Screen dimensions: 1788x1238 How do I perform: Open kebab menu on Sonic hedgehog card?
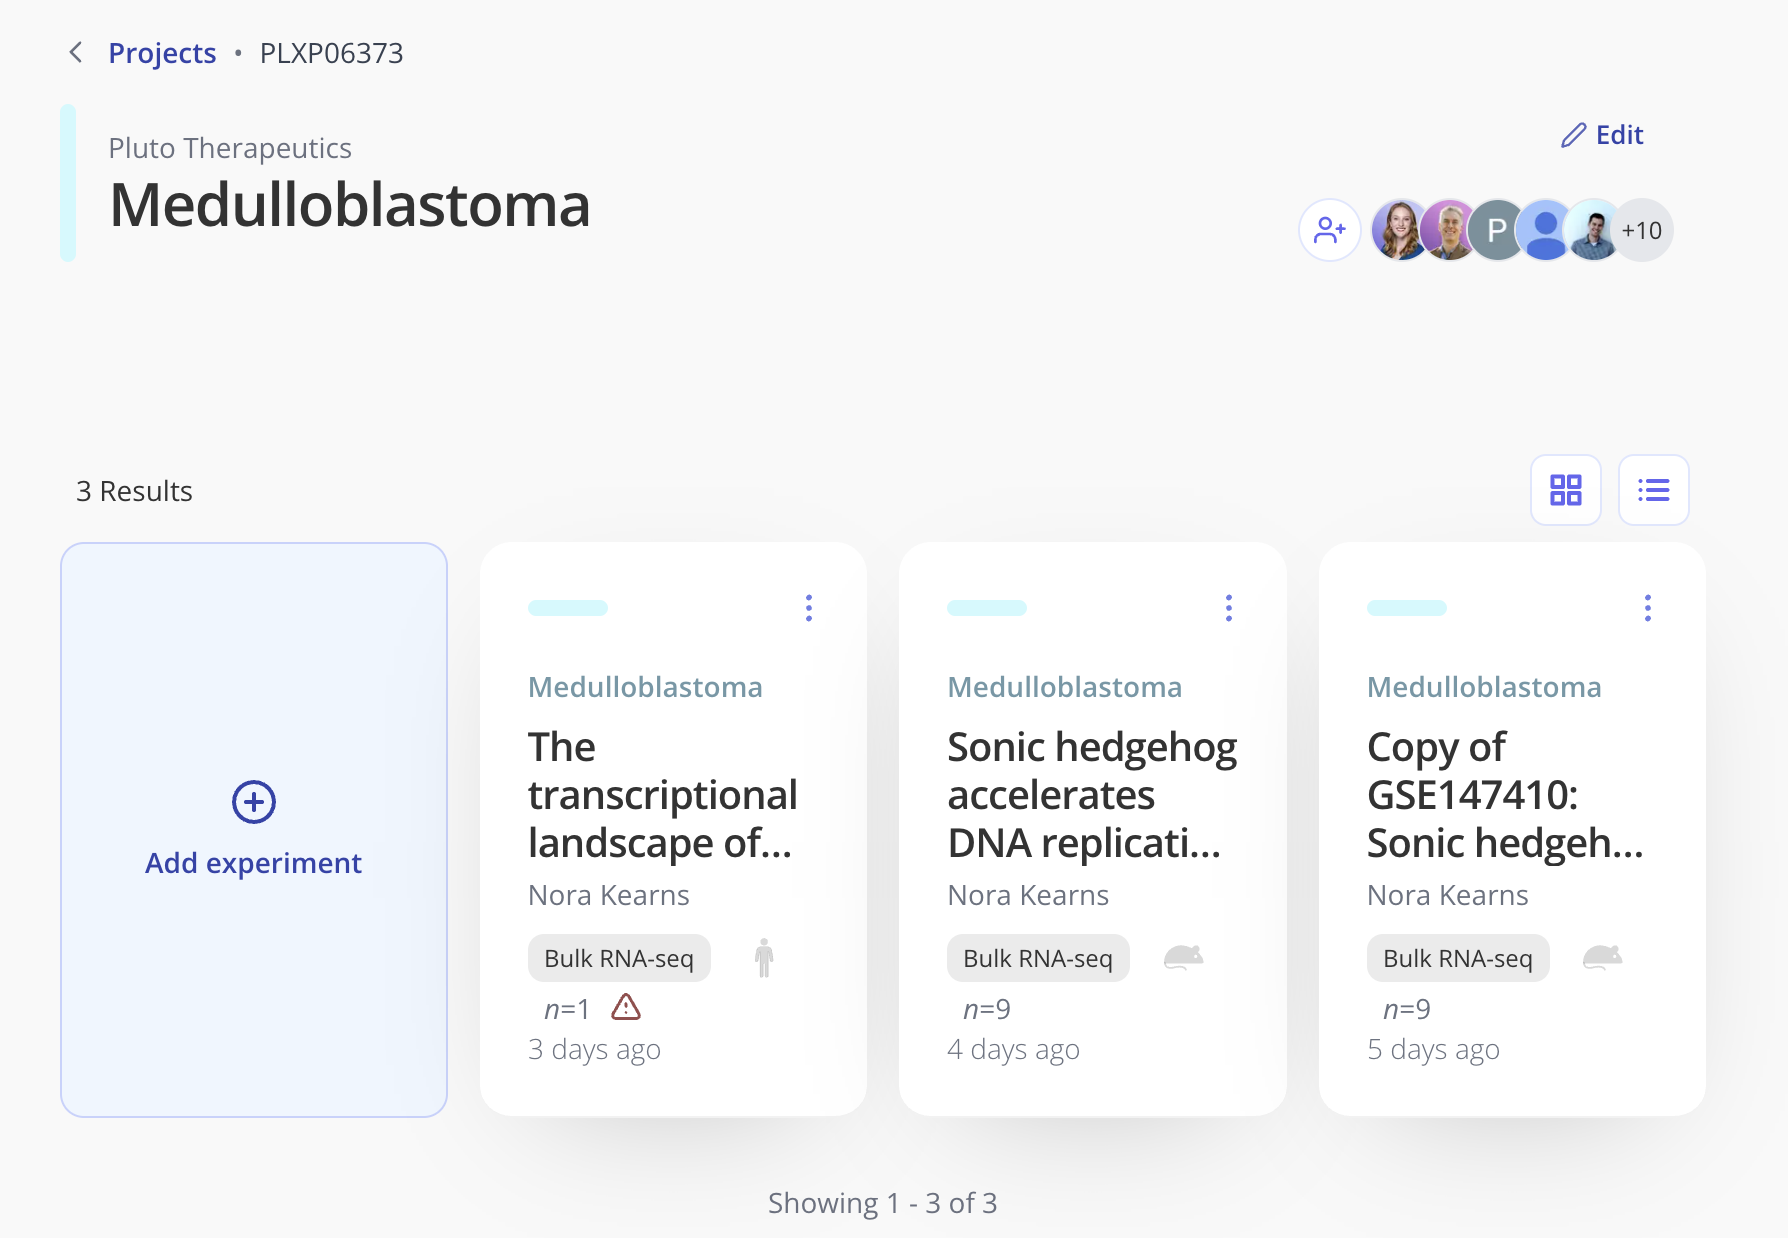pyautogui.click(x=1228, y=607)
